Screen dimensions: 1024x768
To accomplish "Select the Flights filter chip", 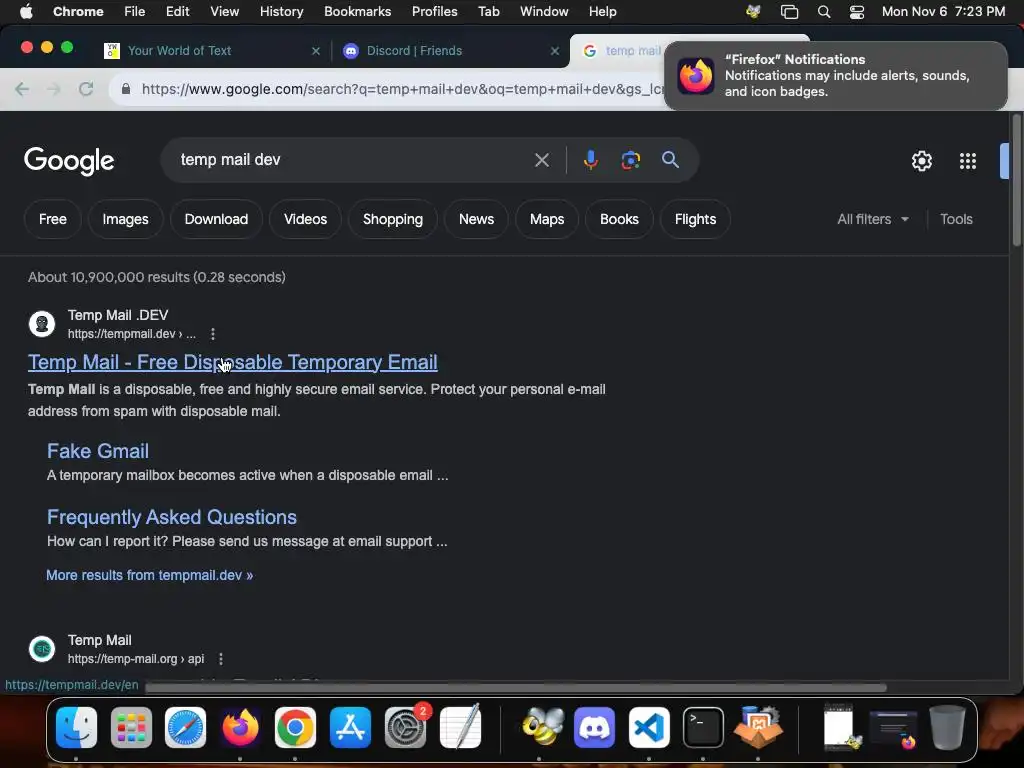I will [x=695, y=219].
